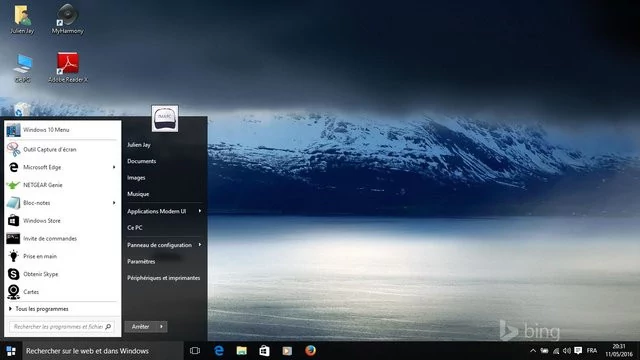Image resolution: width=640 pixels, height=360 pixels.
Task: Click the Cartes webcam-like icon
Action: tap(13, 292)
